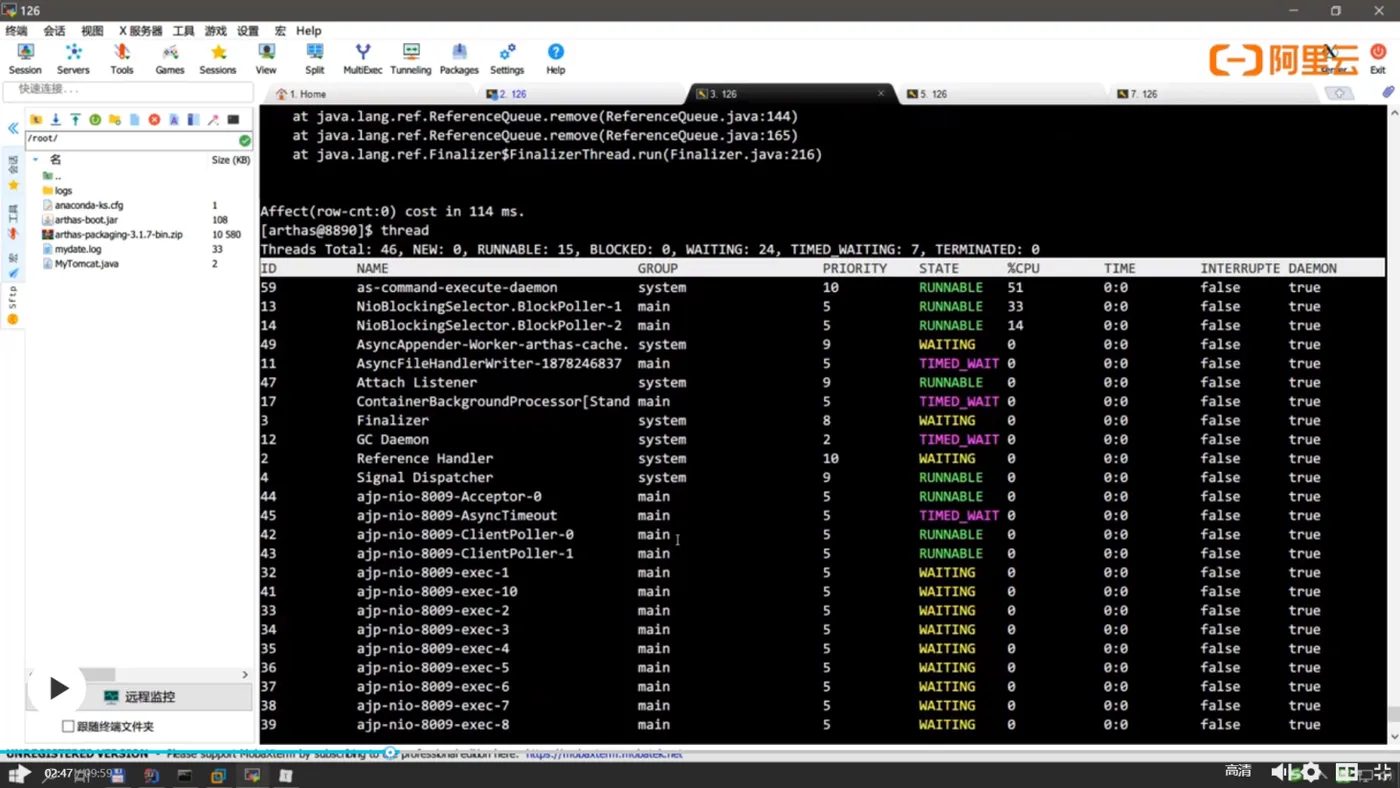Click the download arrow icon in SFTP toolbar
Screen dimensions: 1400x788
tap(56, 120)
